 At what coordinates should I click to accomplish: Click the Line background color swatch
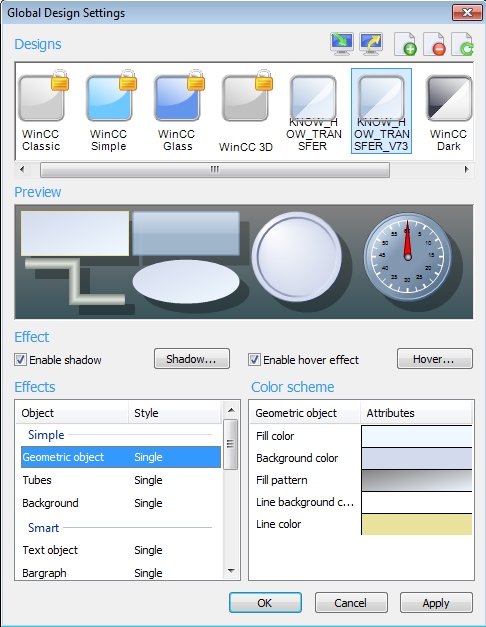coord(417,502)
